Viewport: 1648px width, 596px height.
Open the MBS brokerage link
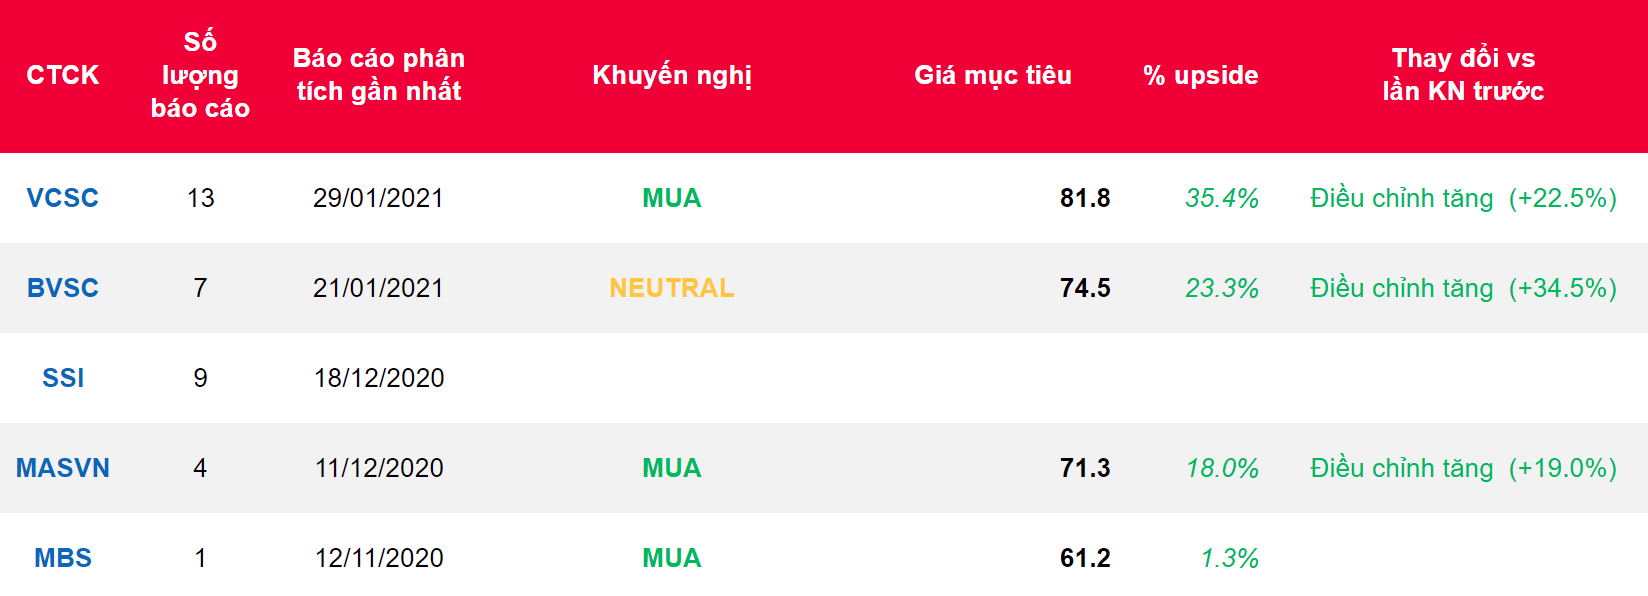[x=63, y=558]
